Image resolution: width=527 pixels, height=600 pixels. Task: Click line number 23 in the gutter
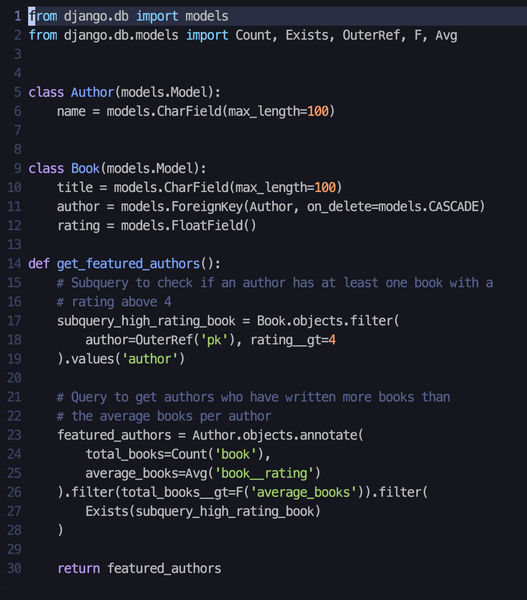pyautogui.click(x=14, y=435)
